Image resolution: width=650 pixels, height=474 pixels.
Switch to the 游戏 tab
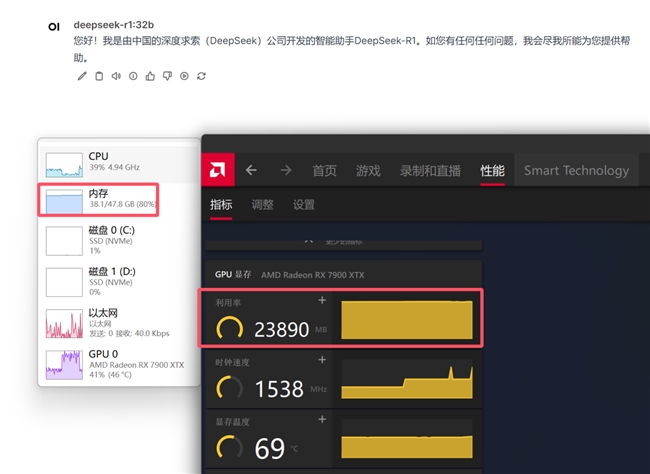(368, 171)
